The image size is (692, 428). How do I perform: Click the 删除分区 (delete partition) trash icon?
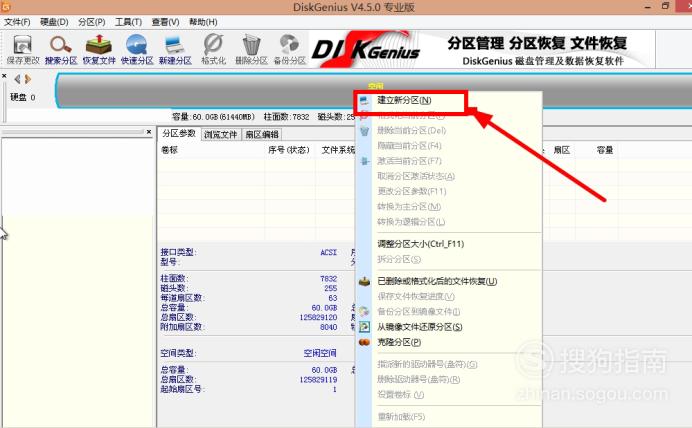click(251, 49)
